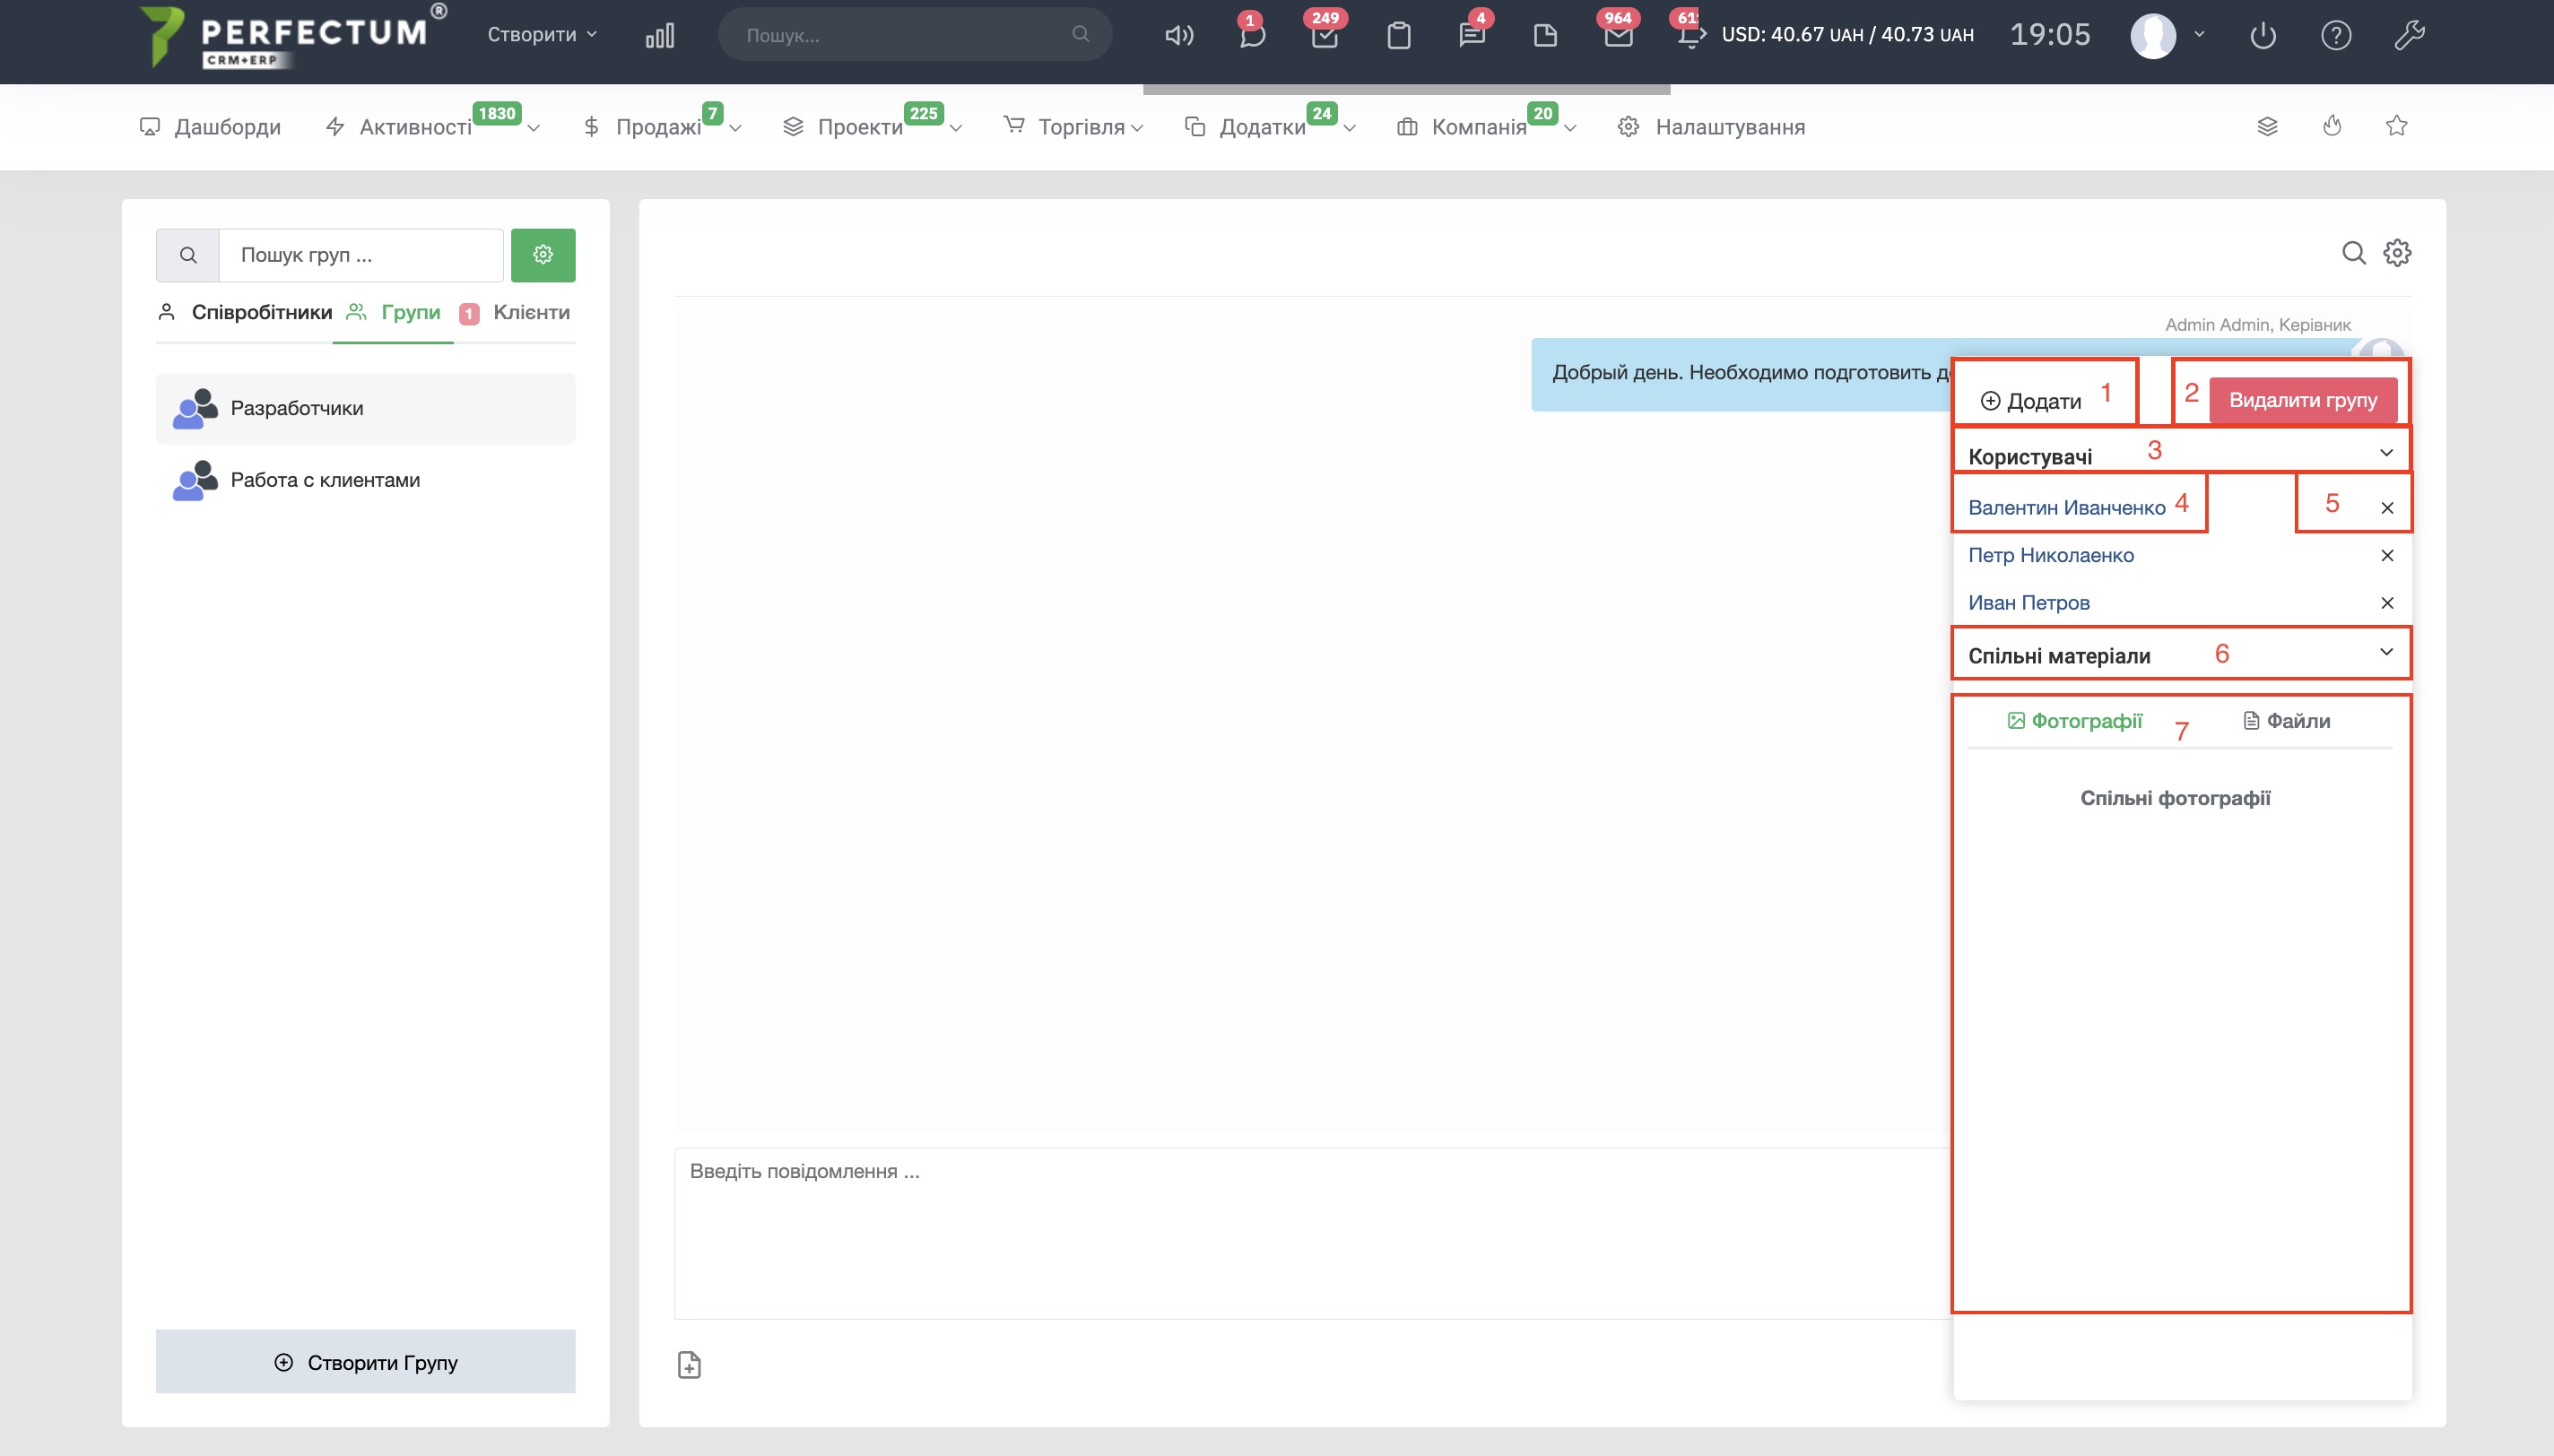Image resolution: width=2554 pixels, height=1456 pixels.
Task: Open tasks checklist icon with 249 badge
Action: [x=1325, y=36]
